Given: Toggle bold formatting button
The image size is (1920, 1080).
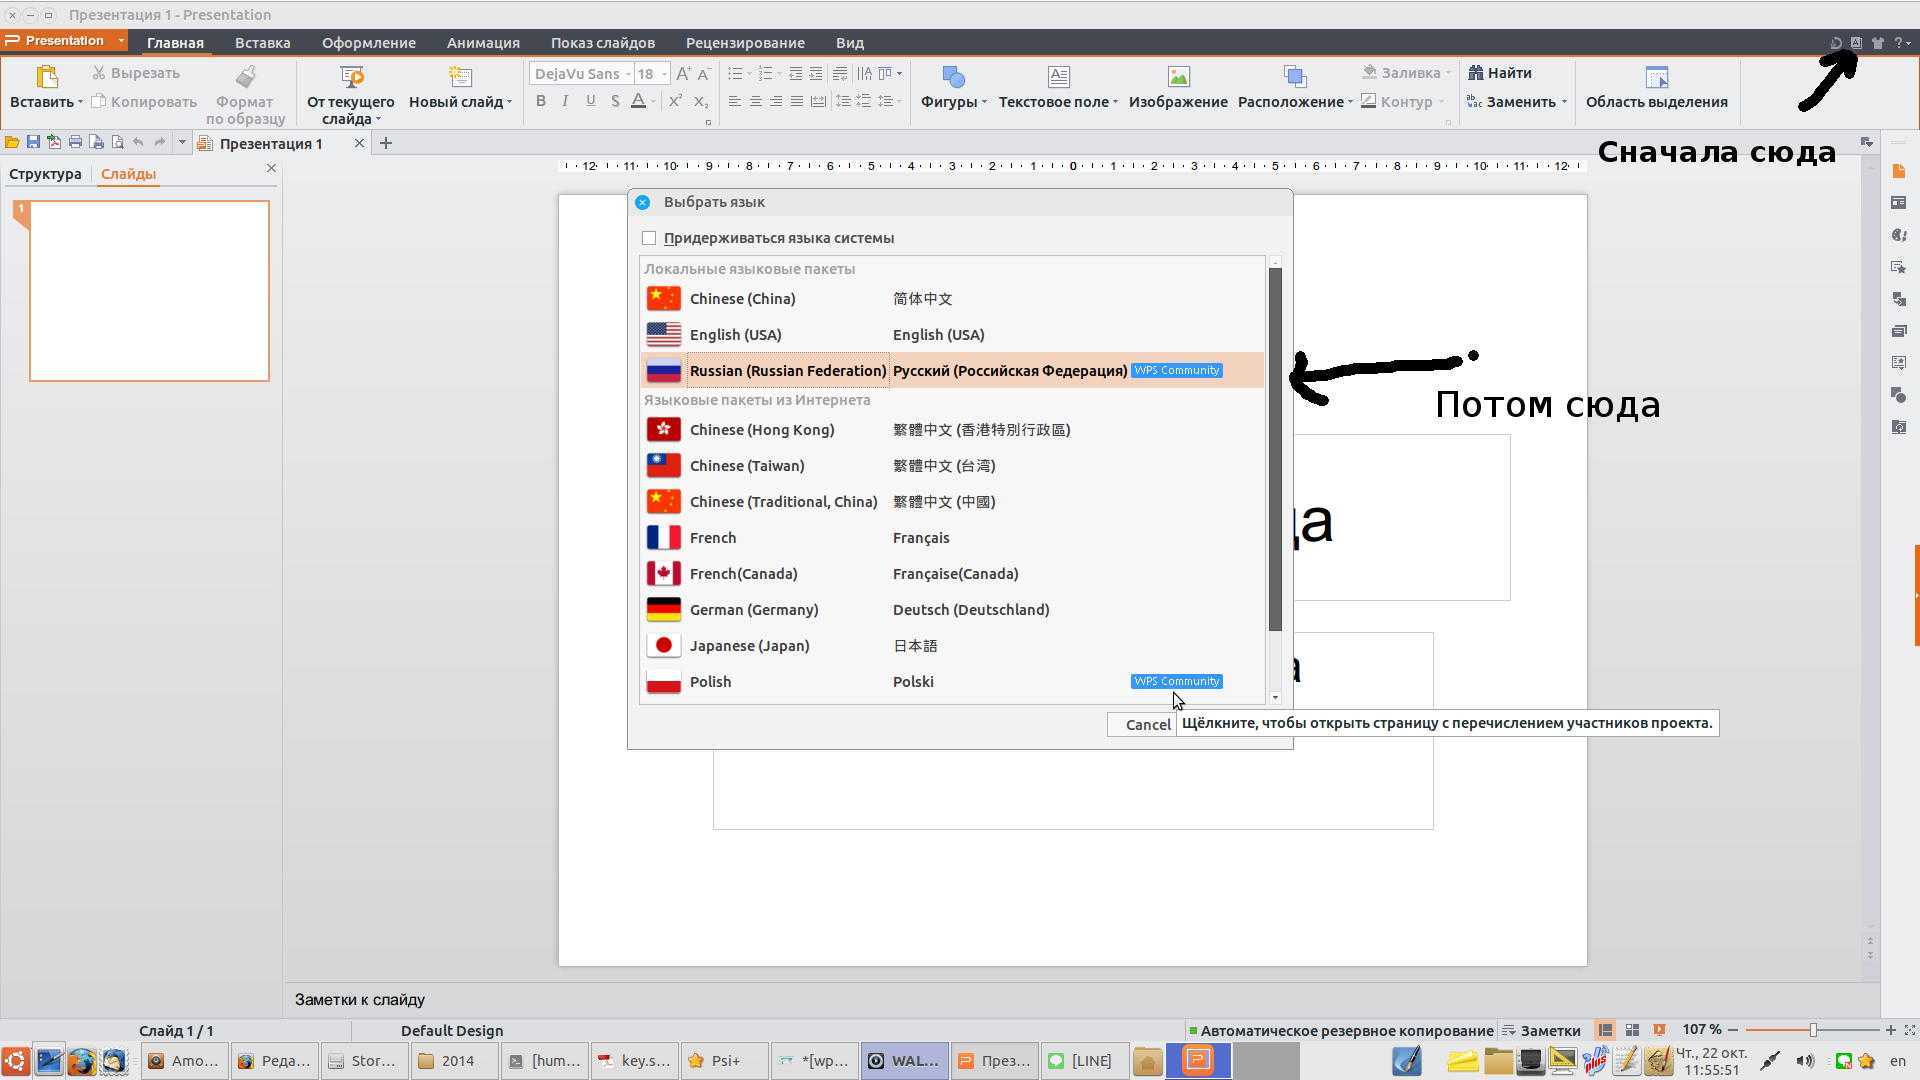Looking at the screenshot, I should pyautogui.click(x=541, y=101).
